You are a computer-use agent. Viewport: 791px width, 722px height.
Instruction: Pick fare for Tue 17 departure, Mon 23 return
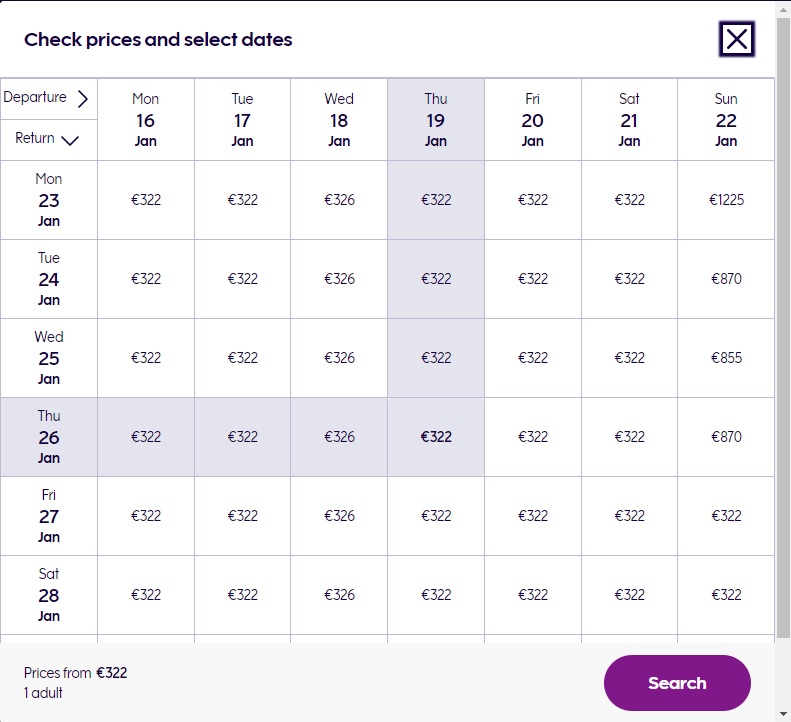[x=242, y=200]
